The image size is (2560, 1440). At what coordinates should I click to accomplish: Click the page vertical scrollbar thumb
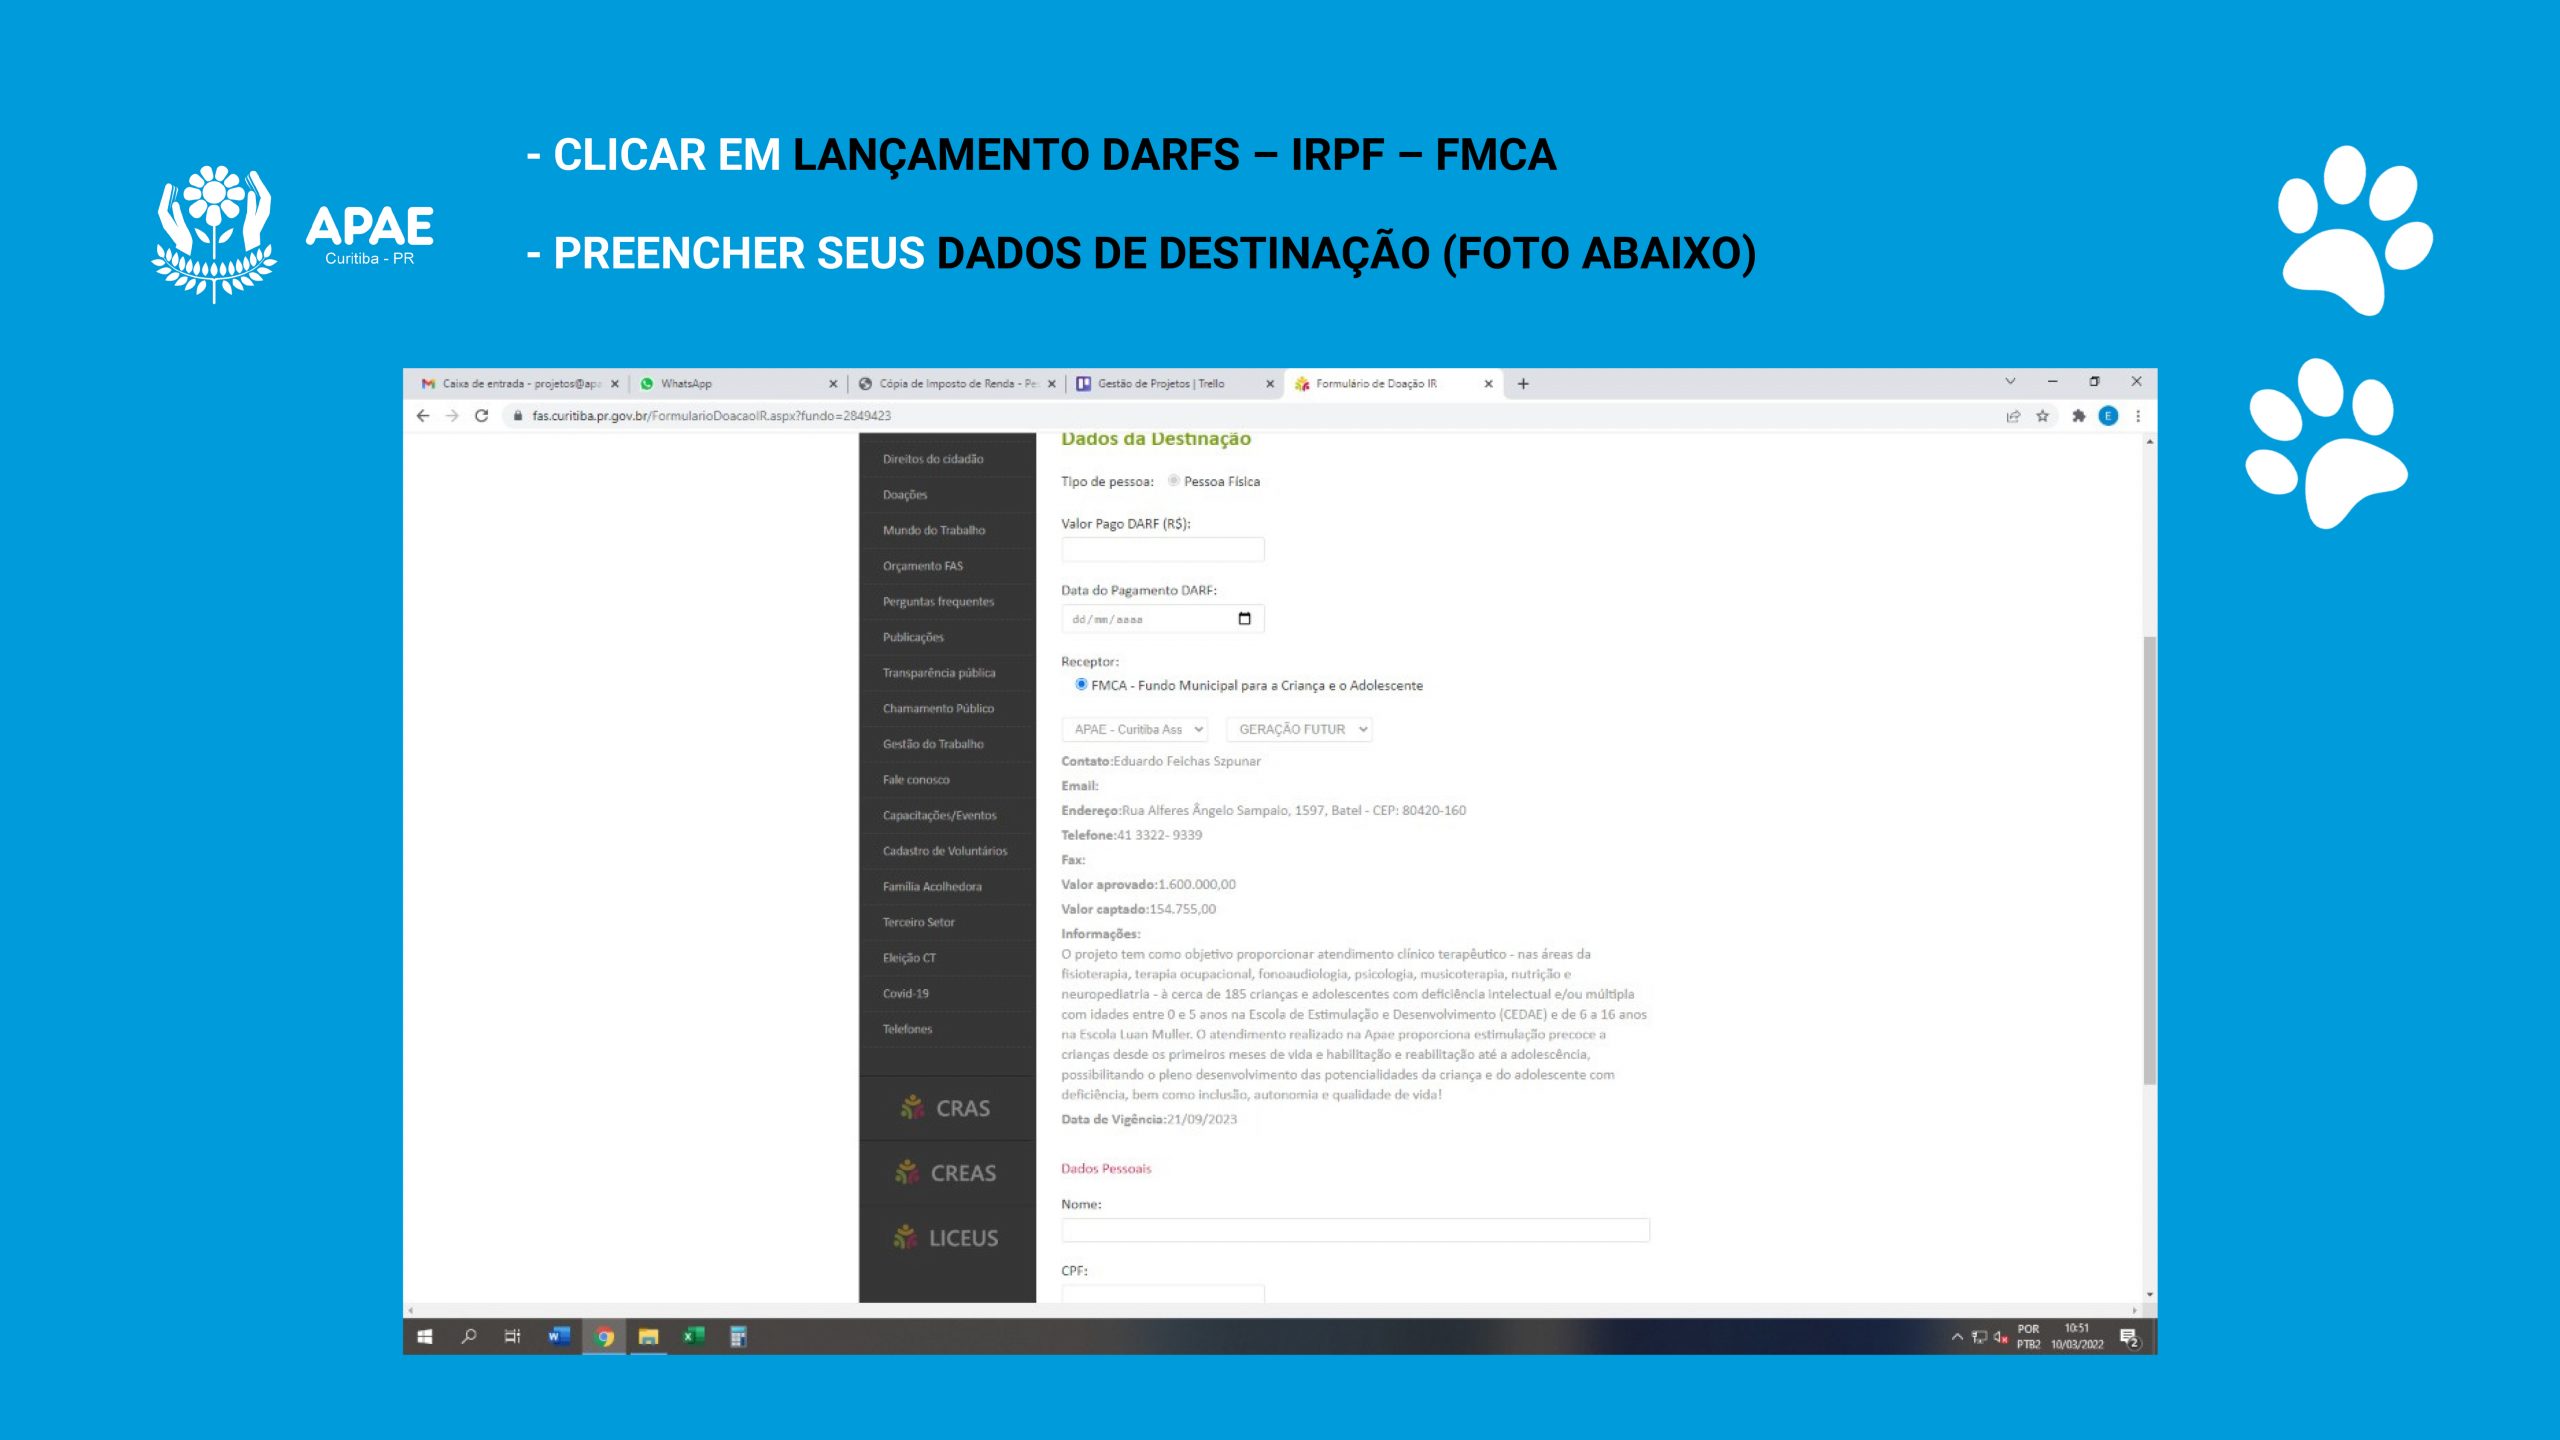pos(2149,860)
